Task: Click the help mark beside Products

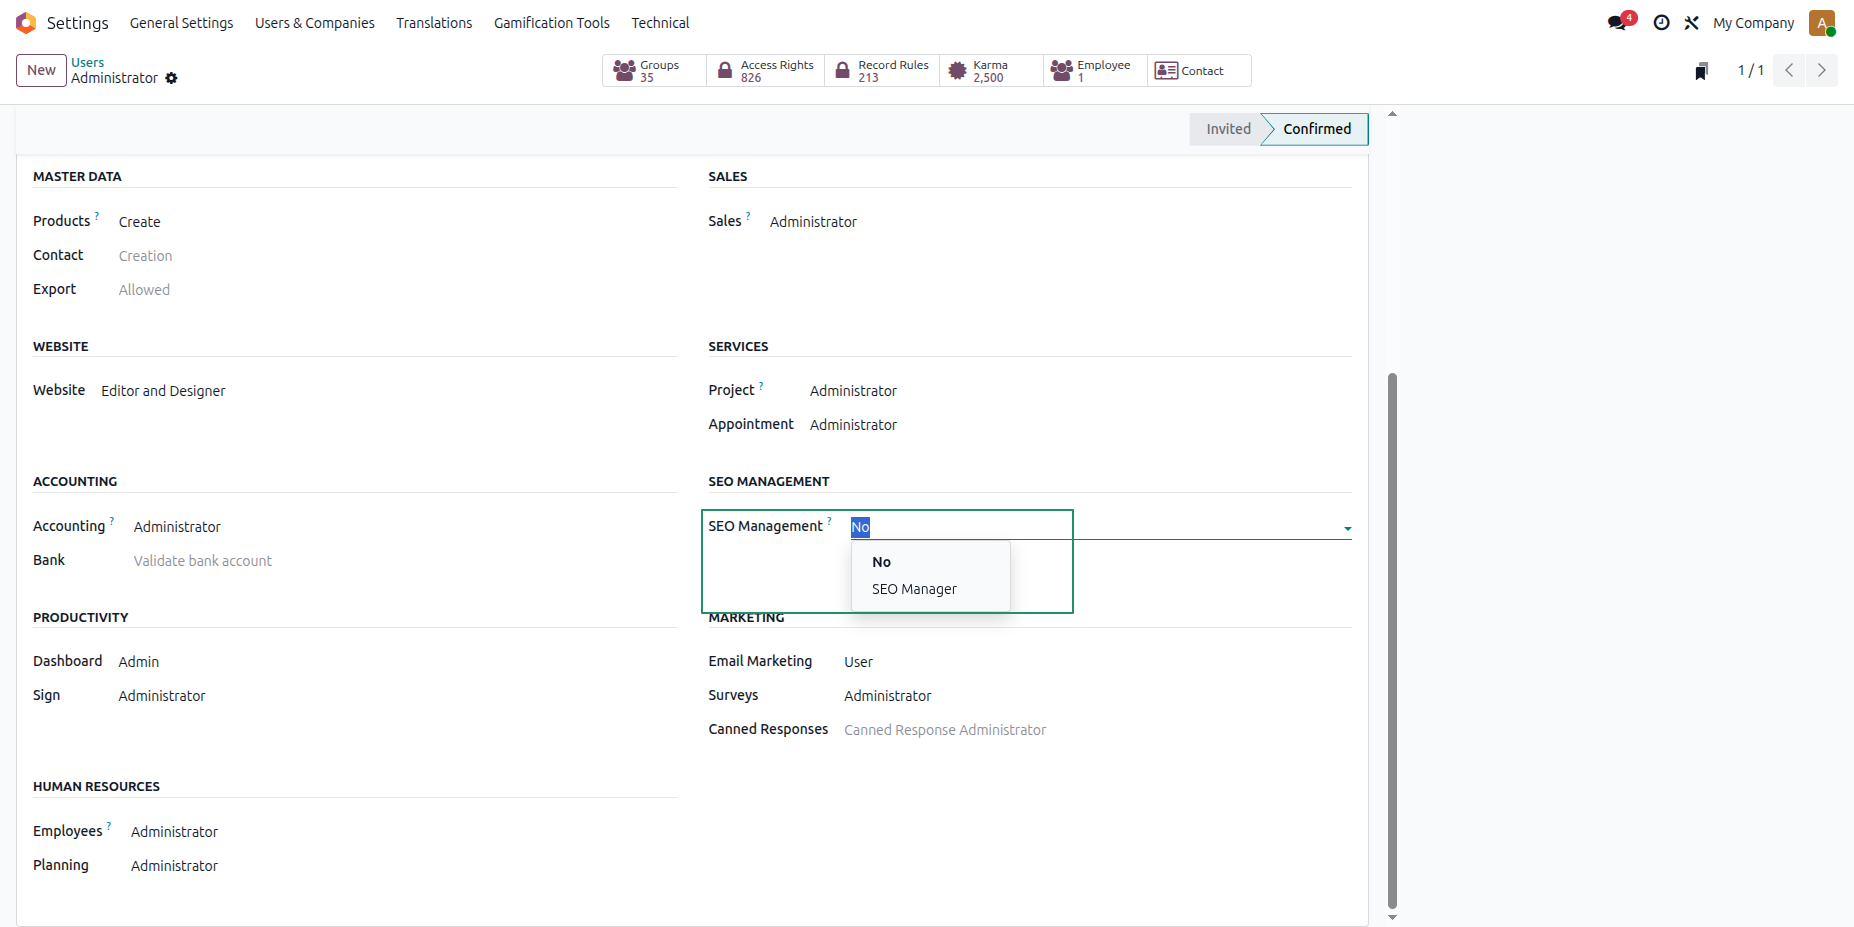Action: tap(97, 215)
